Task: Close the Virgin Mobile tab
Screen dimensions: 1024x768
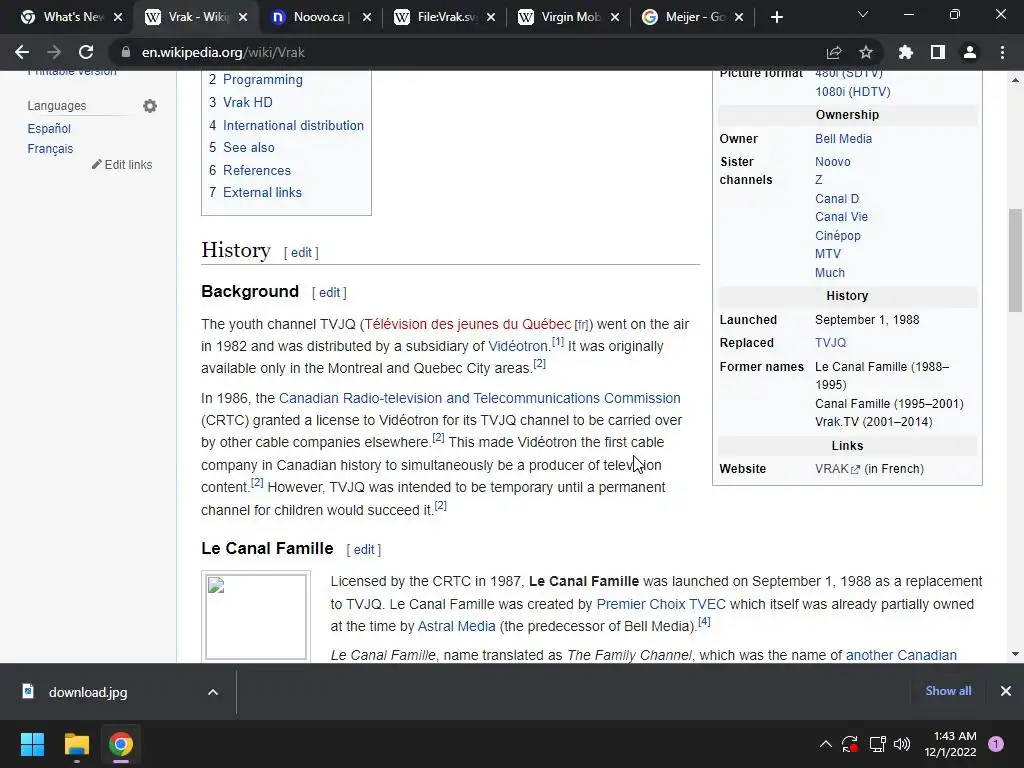Action: [615, 18]
